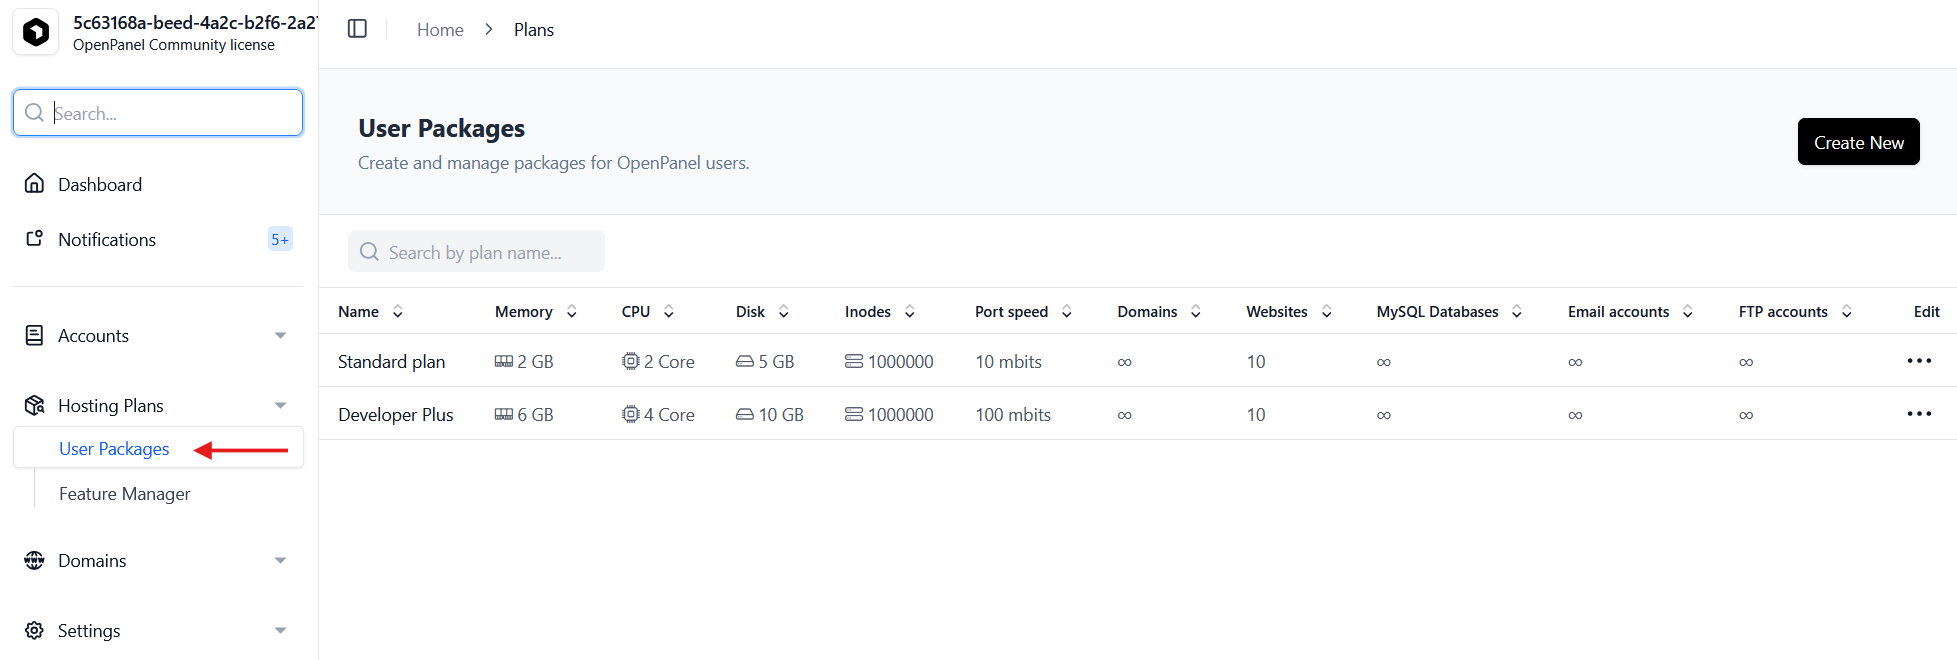
Task: Click the breadcrumb chevron after Home
Action: click(489, 29)
